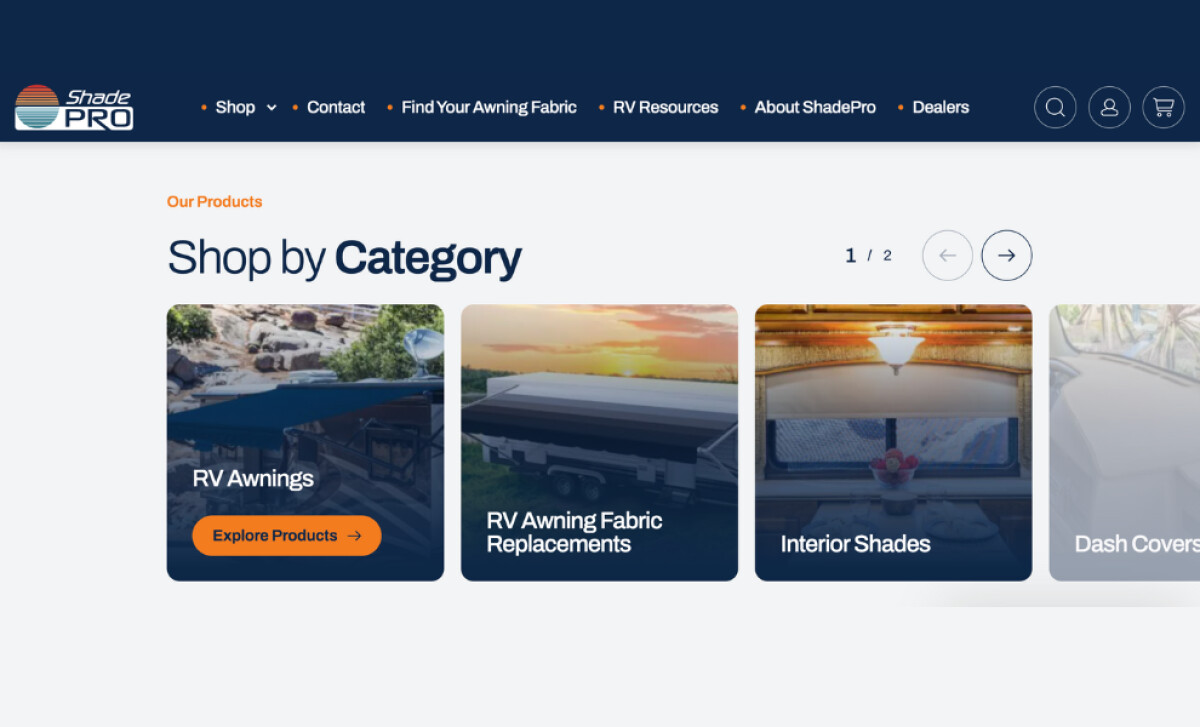Open the shopping cart icon

[x=1163, y=107]
